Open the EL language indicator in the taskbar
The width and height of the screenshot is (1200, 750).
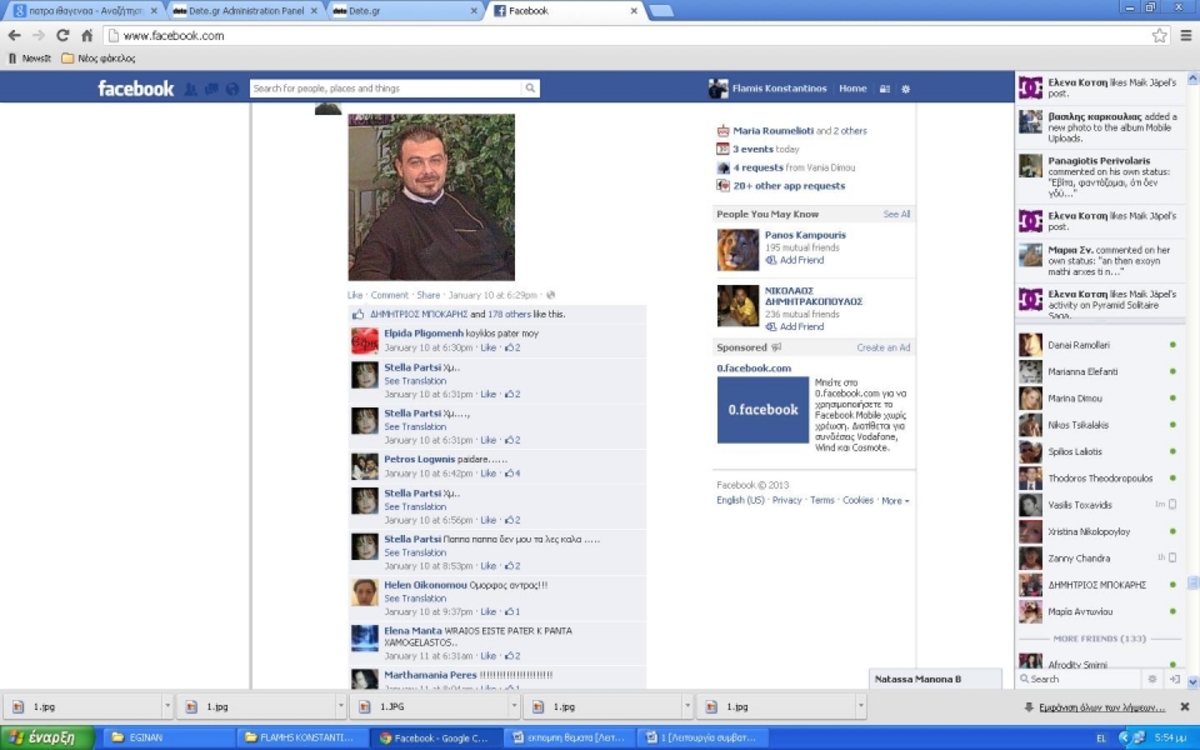[1101, 738]
